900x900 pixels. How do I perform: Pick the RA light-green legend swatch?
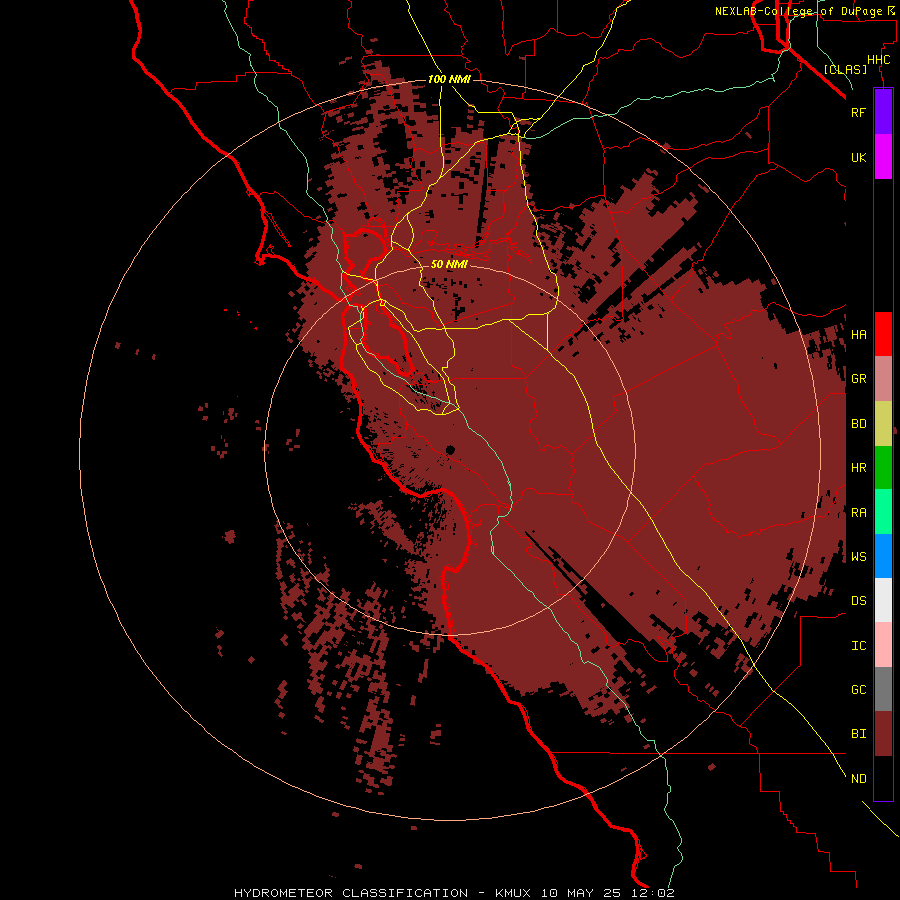(x=883, y=512)
